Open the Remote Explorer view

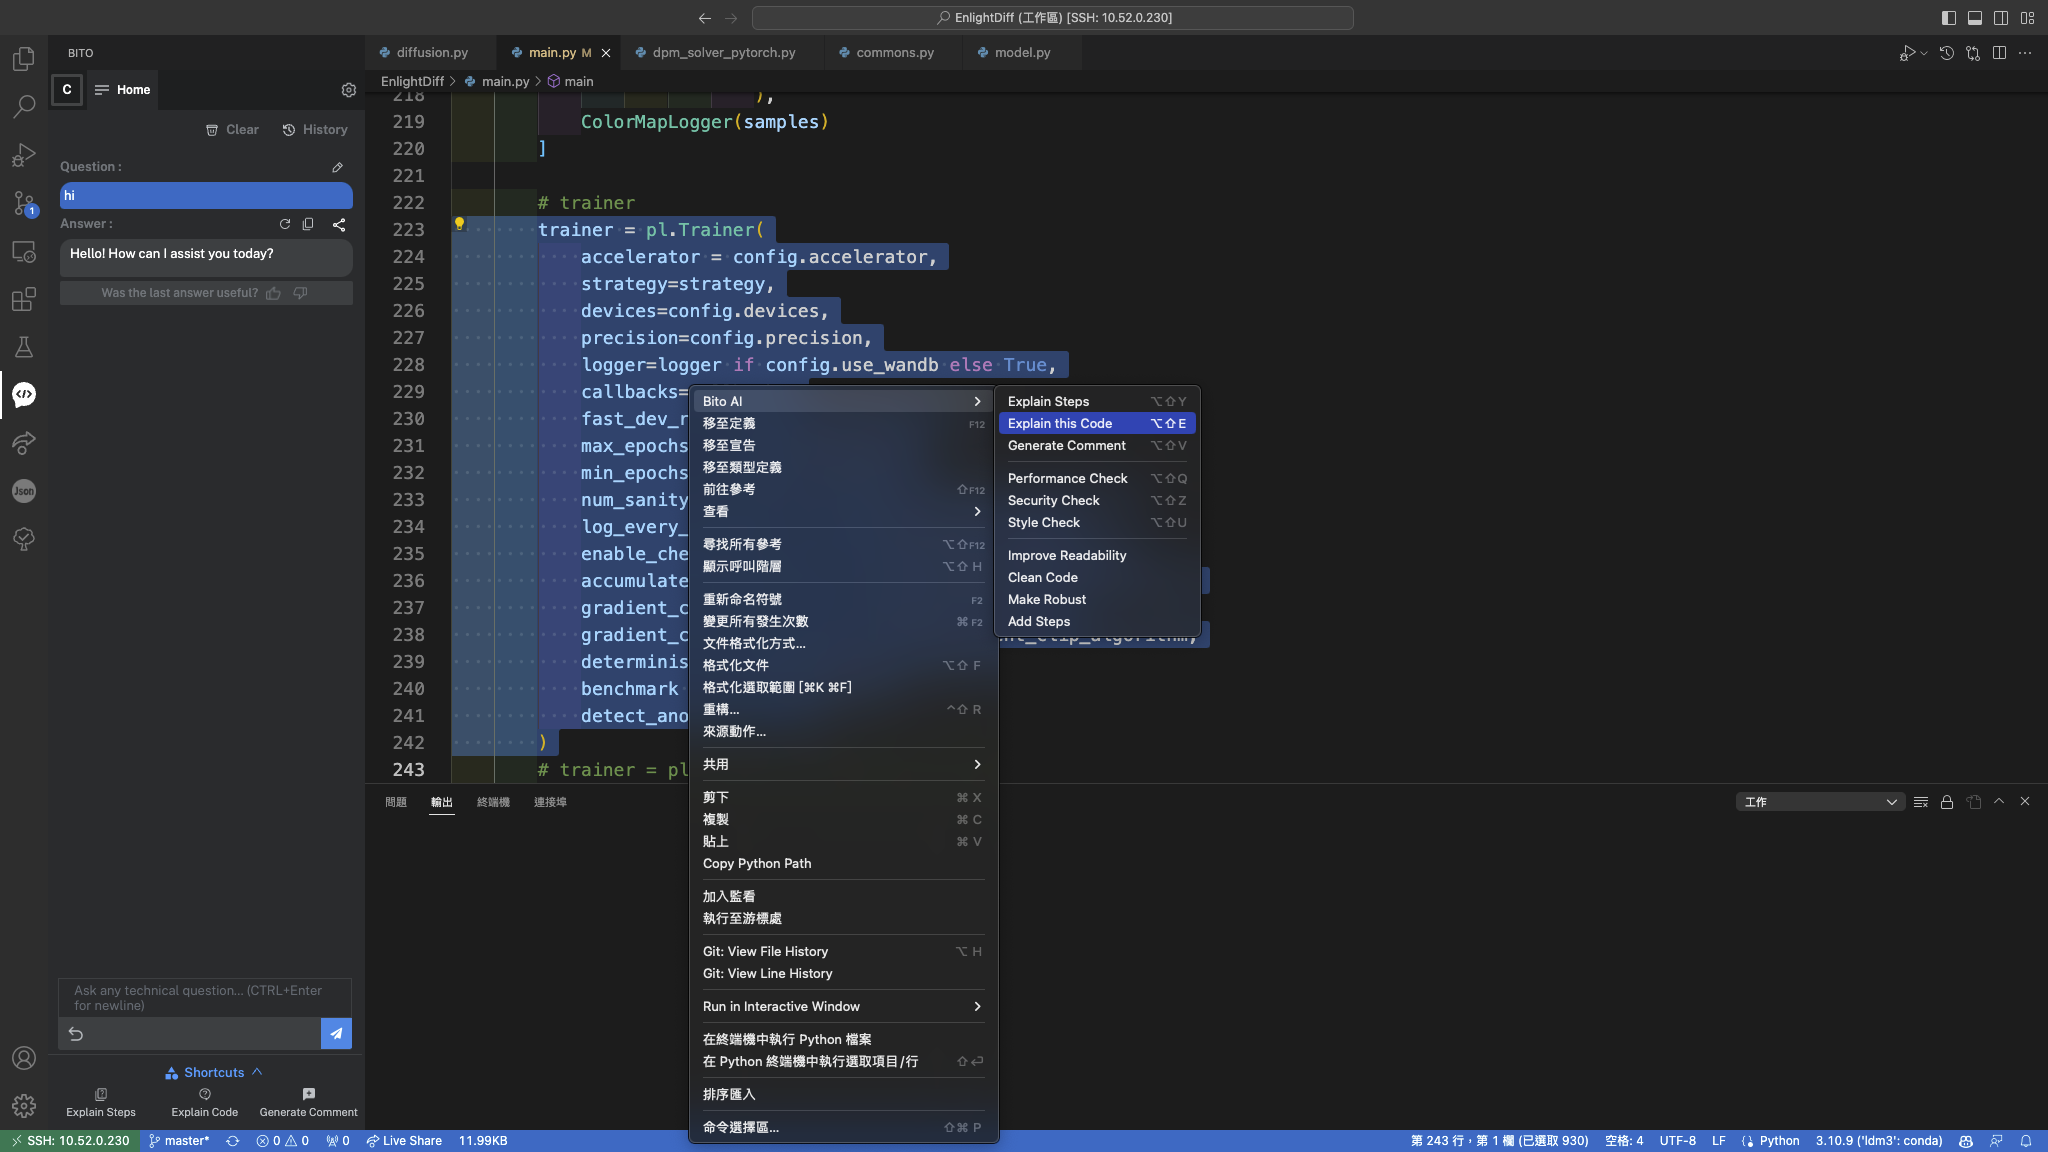[x=23, y=251]
